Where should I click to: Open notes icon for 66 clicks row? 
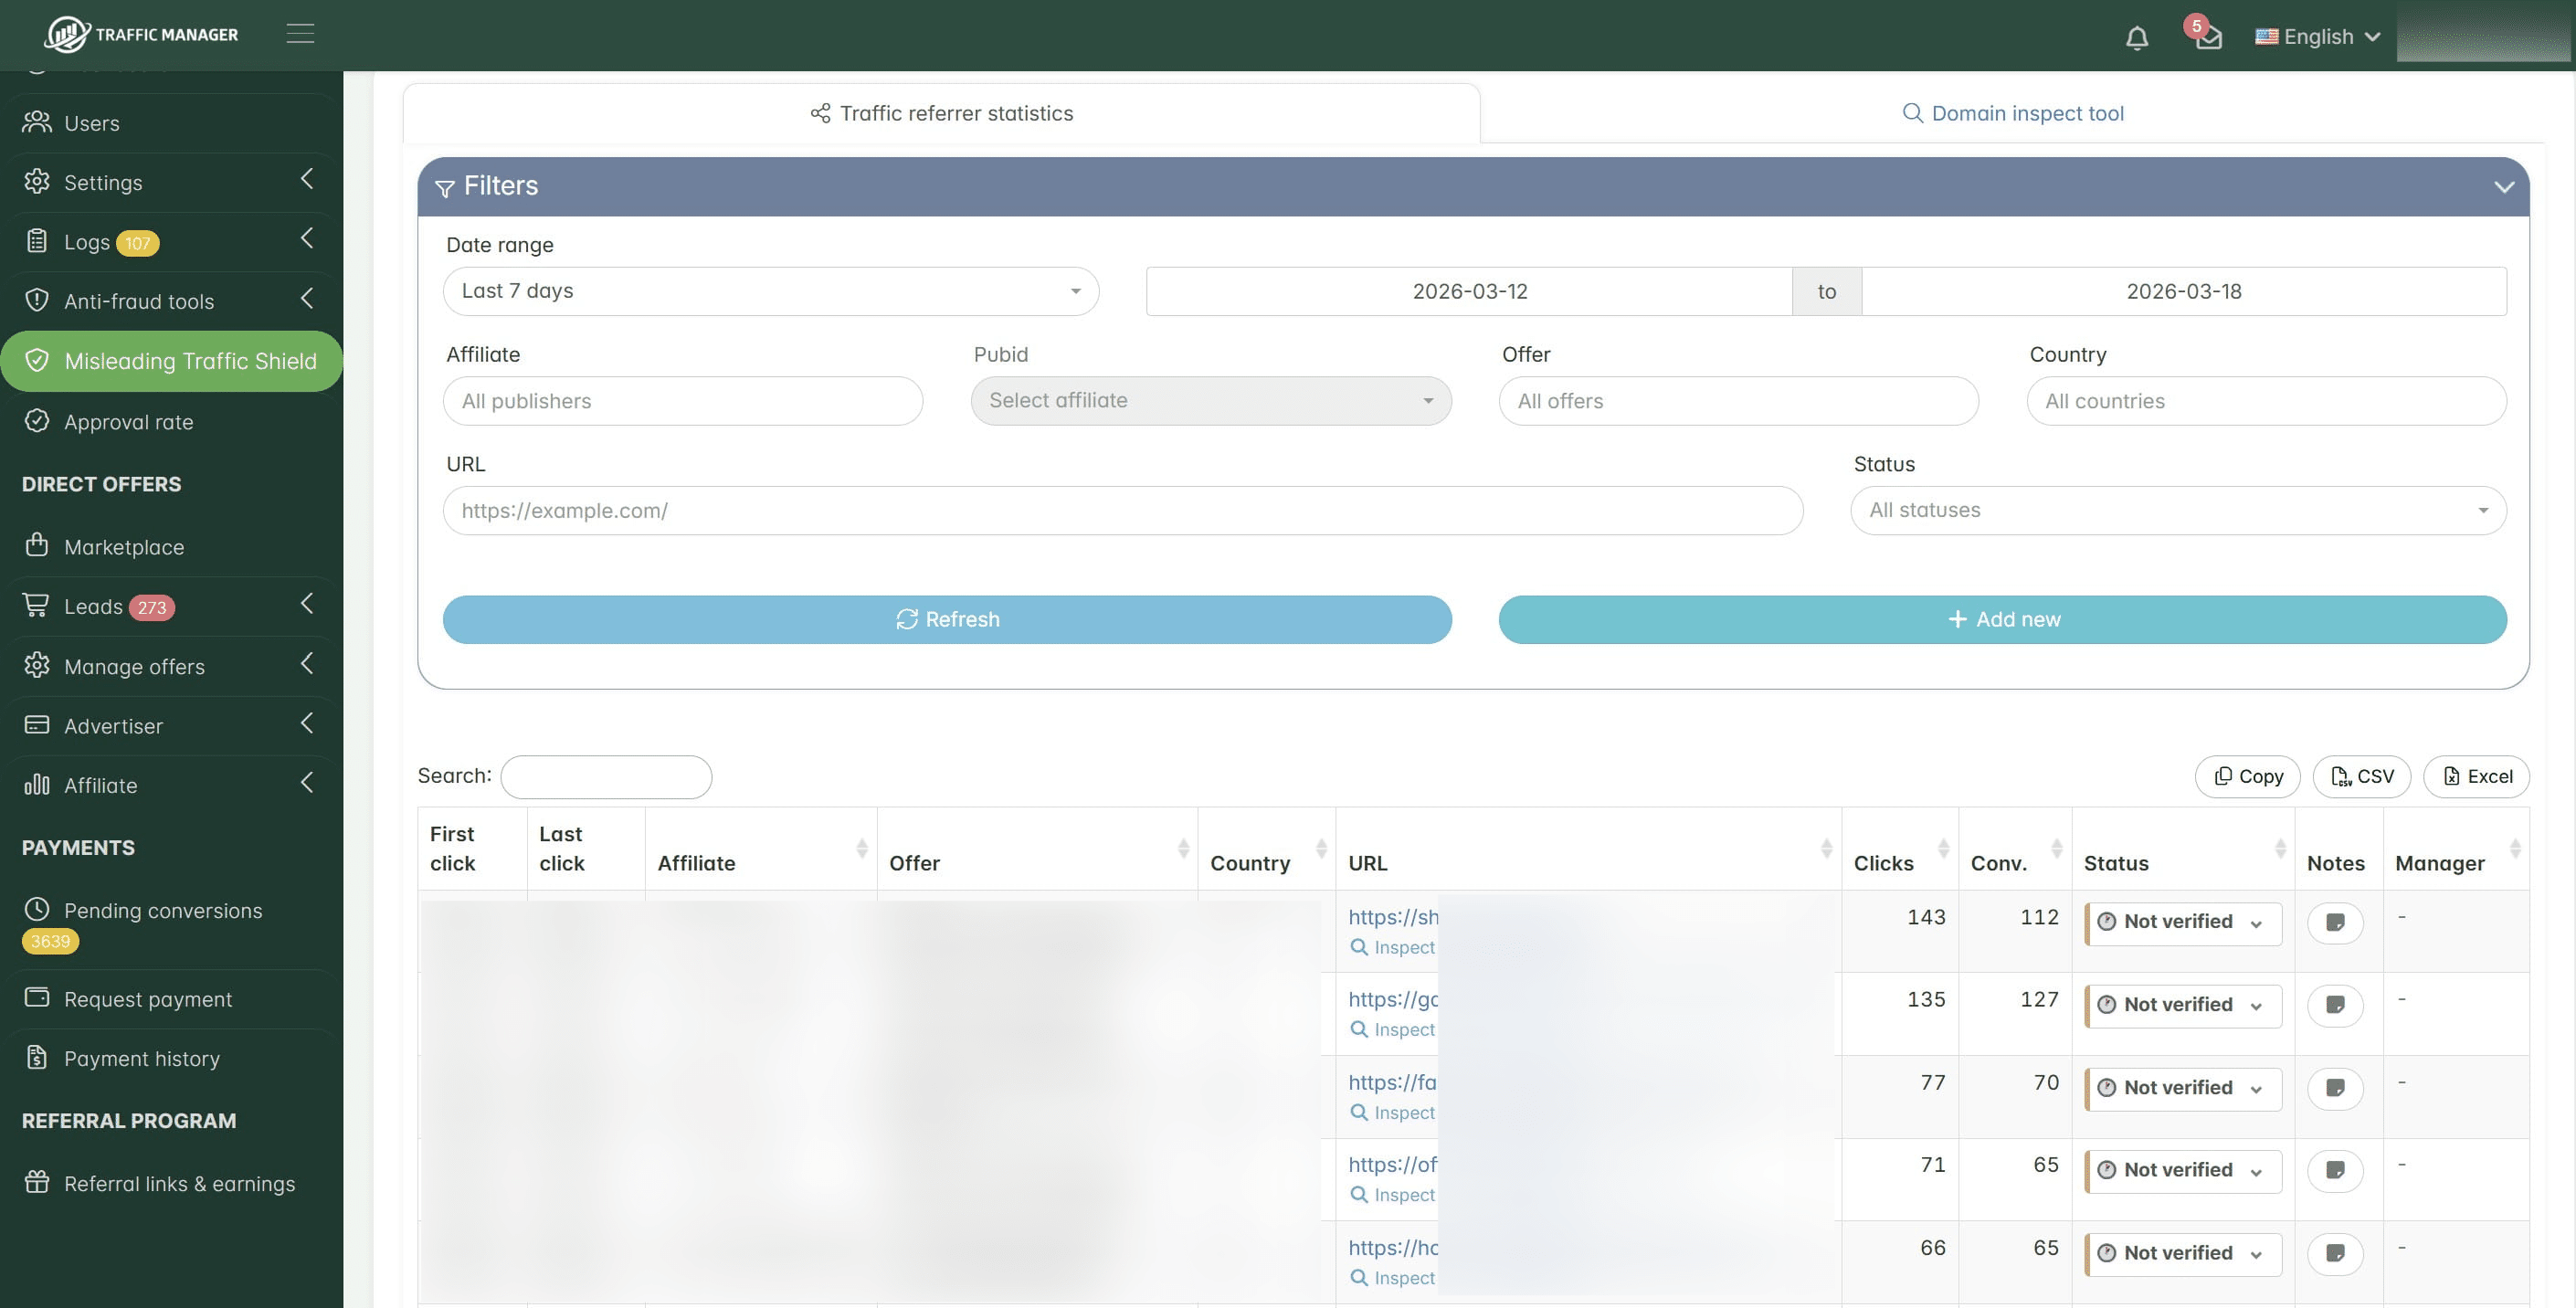click(2335, 1254)
